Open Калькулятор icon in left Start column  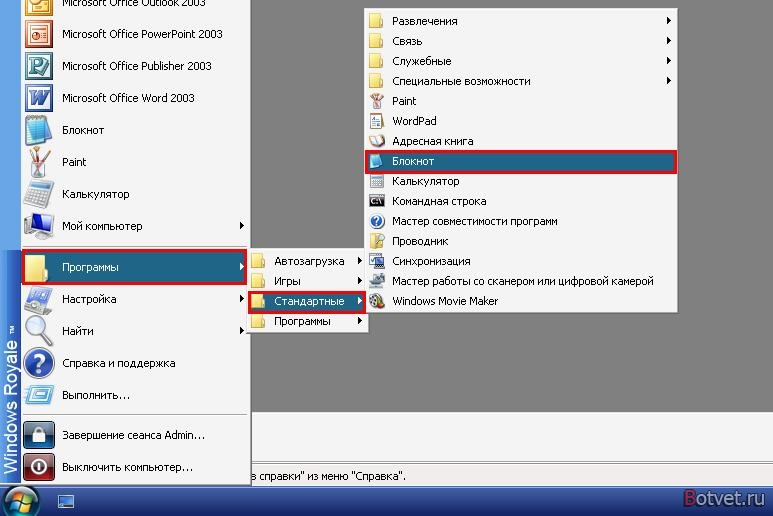coord(38,194)
